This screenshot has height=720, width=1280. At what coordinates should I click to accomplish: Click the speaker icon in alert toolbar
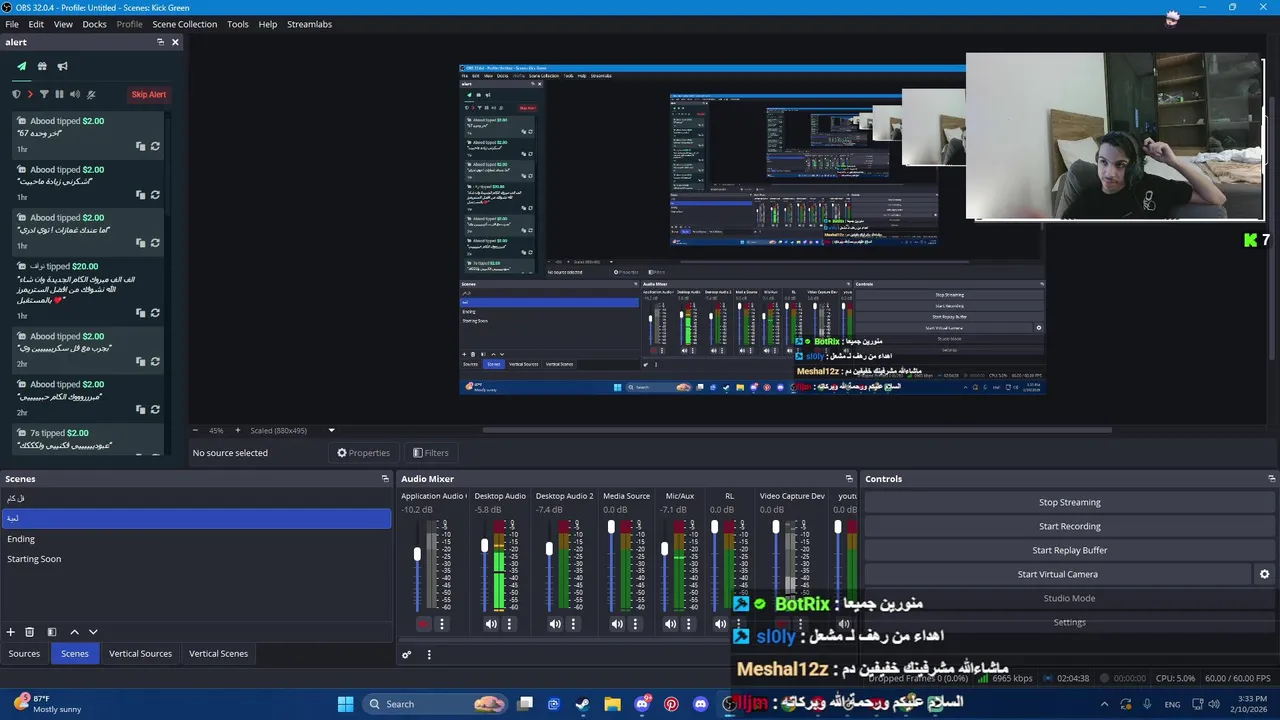75,94
